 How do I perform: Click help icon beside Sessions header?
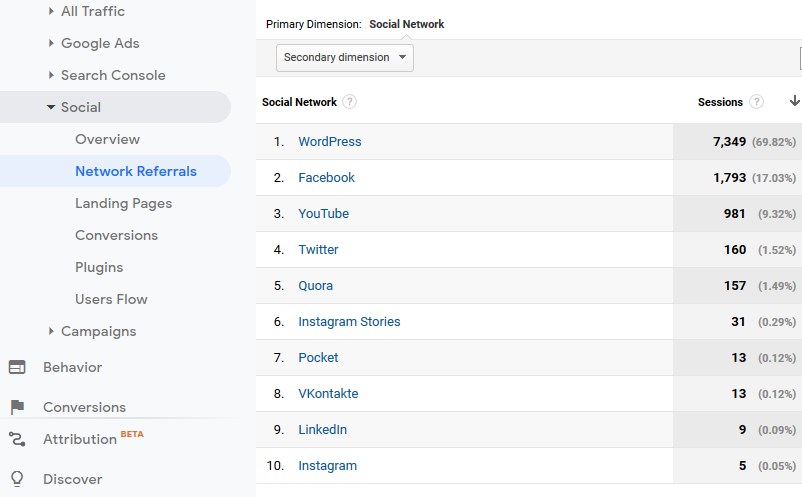click(756, 102)
